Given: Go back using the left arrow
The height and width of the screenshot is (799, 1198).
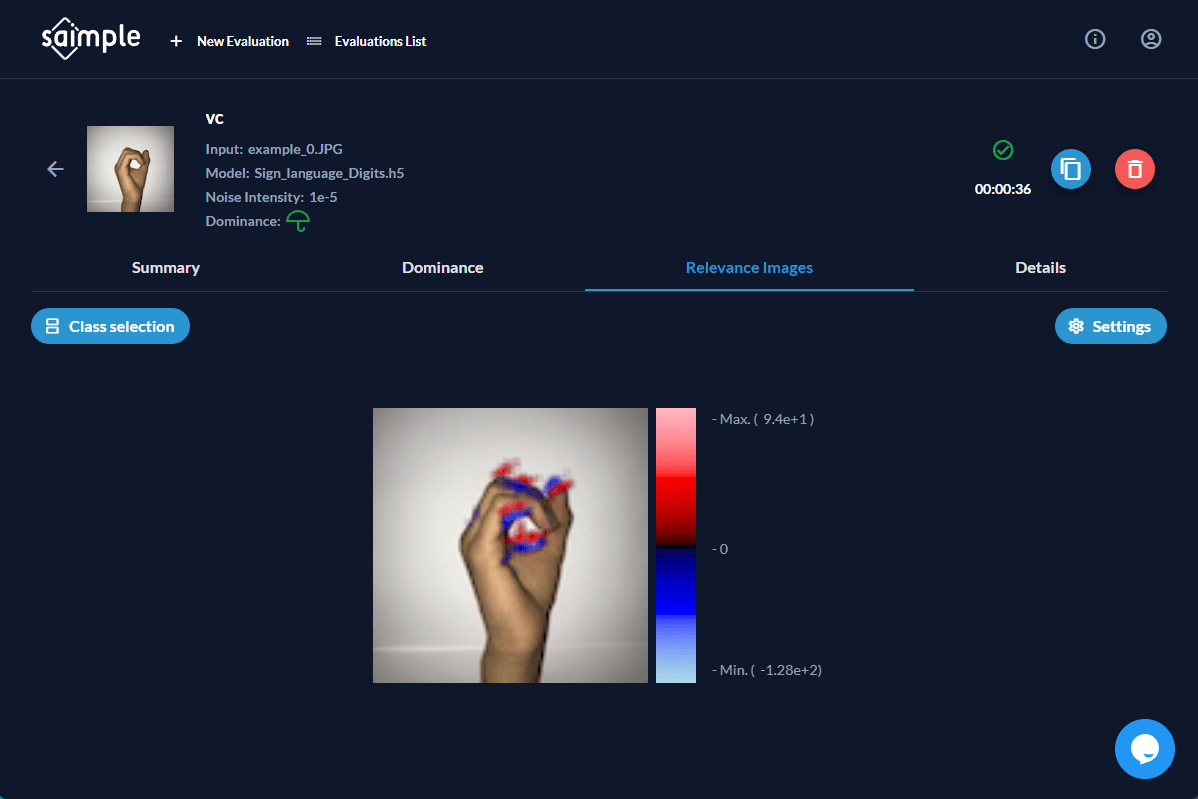Looking at the screenshot, I should tap(55, 169).
